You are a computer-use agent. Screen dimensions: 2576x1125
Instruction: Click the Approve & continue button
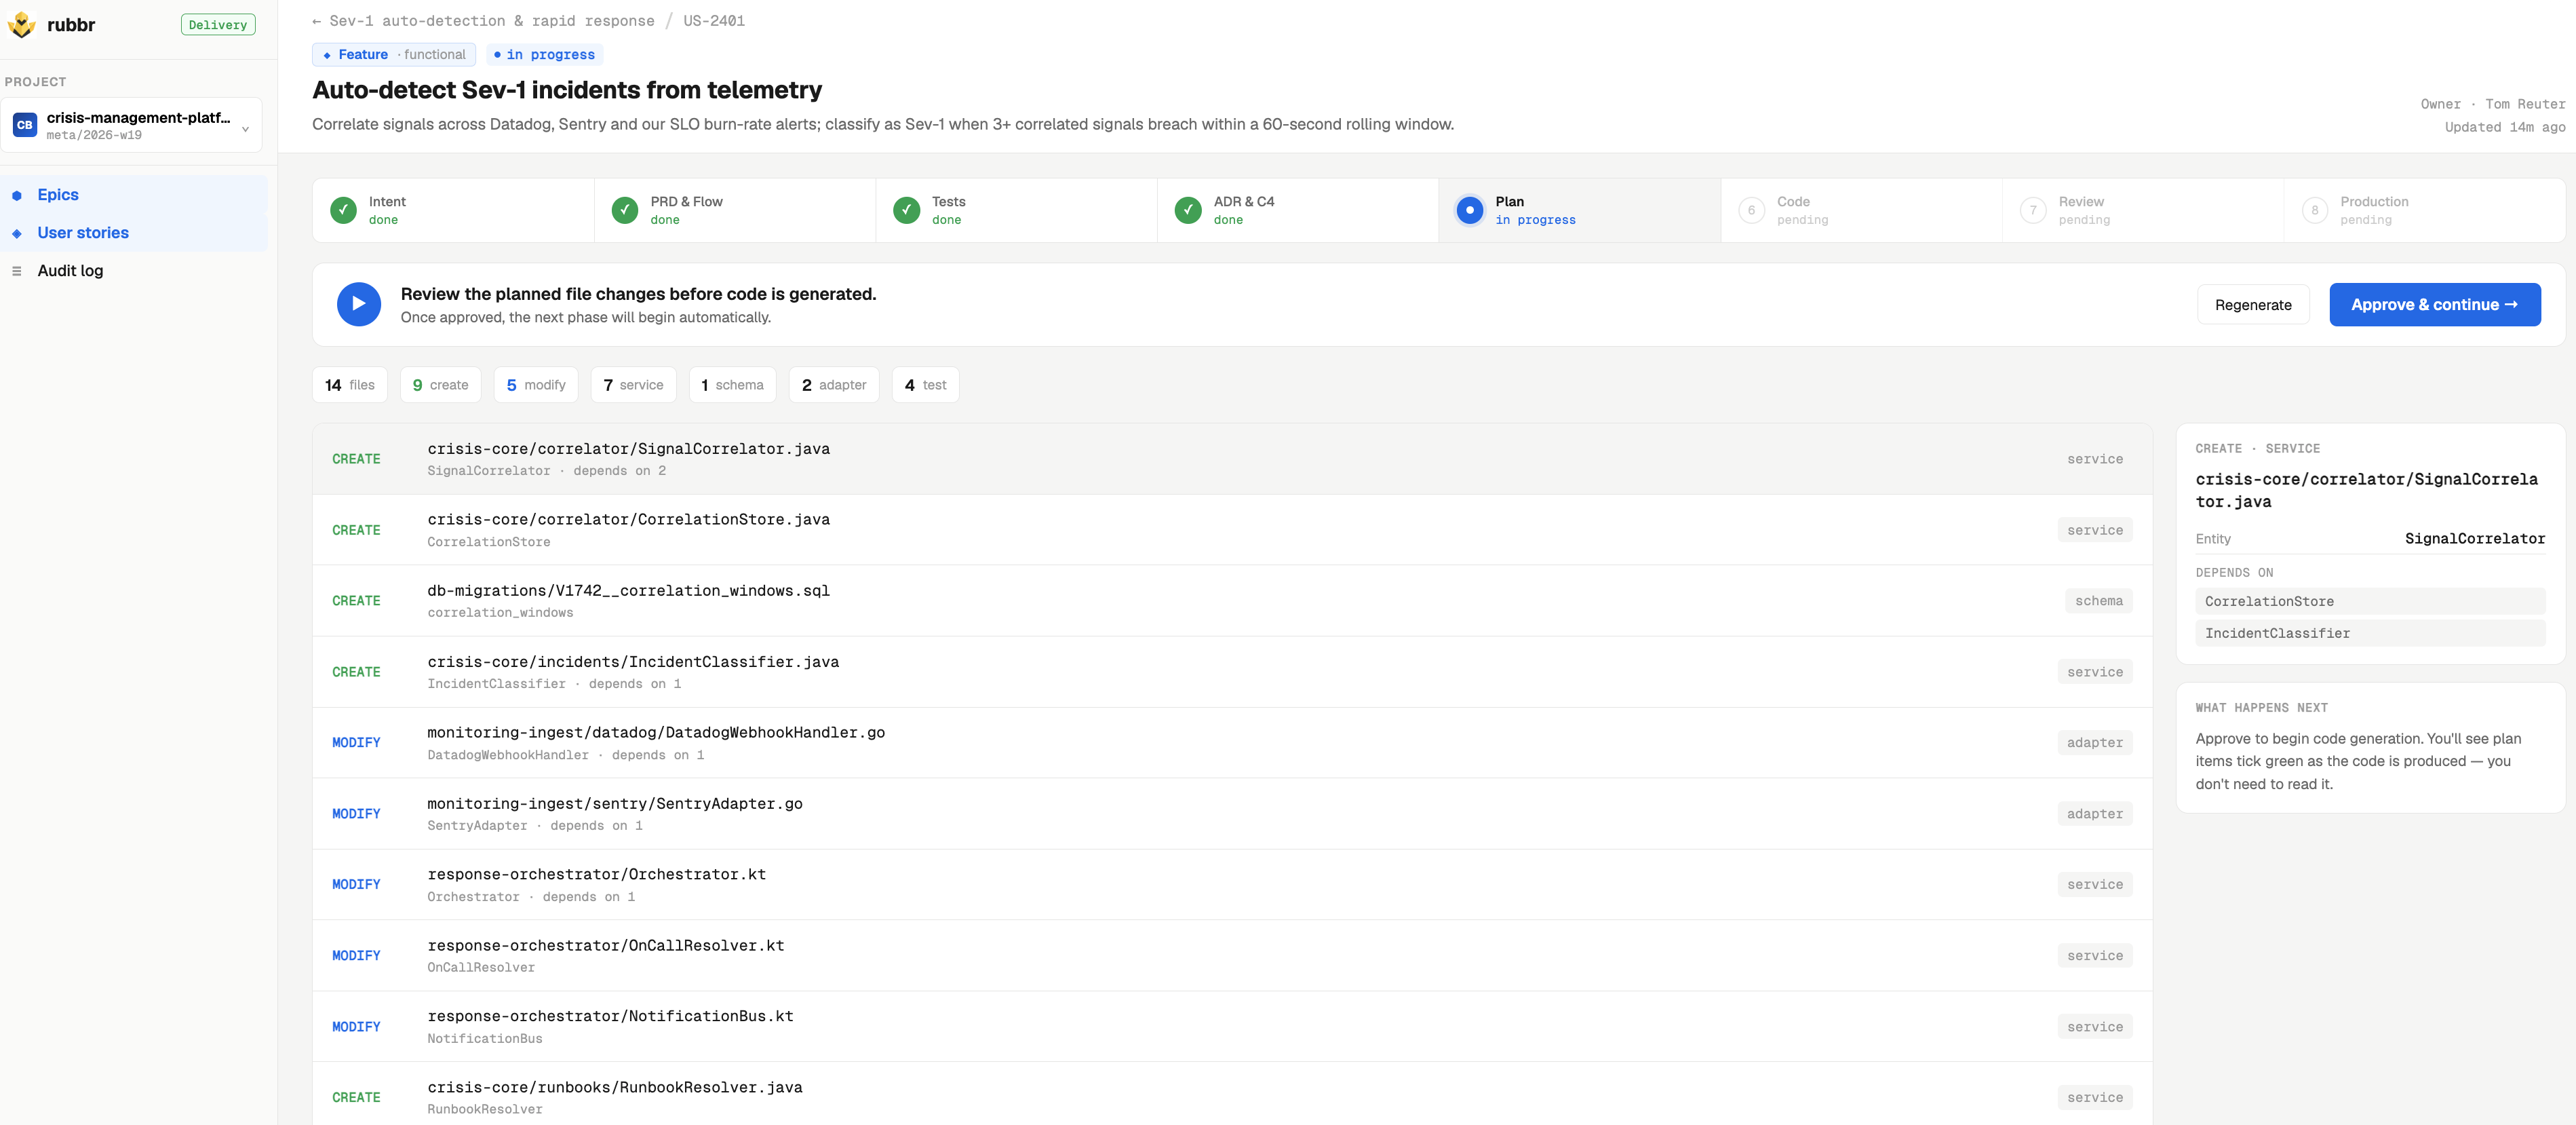point(2434,305)
